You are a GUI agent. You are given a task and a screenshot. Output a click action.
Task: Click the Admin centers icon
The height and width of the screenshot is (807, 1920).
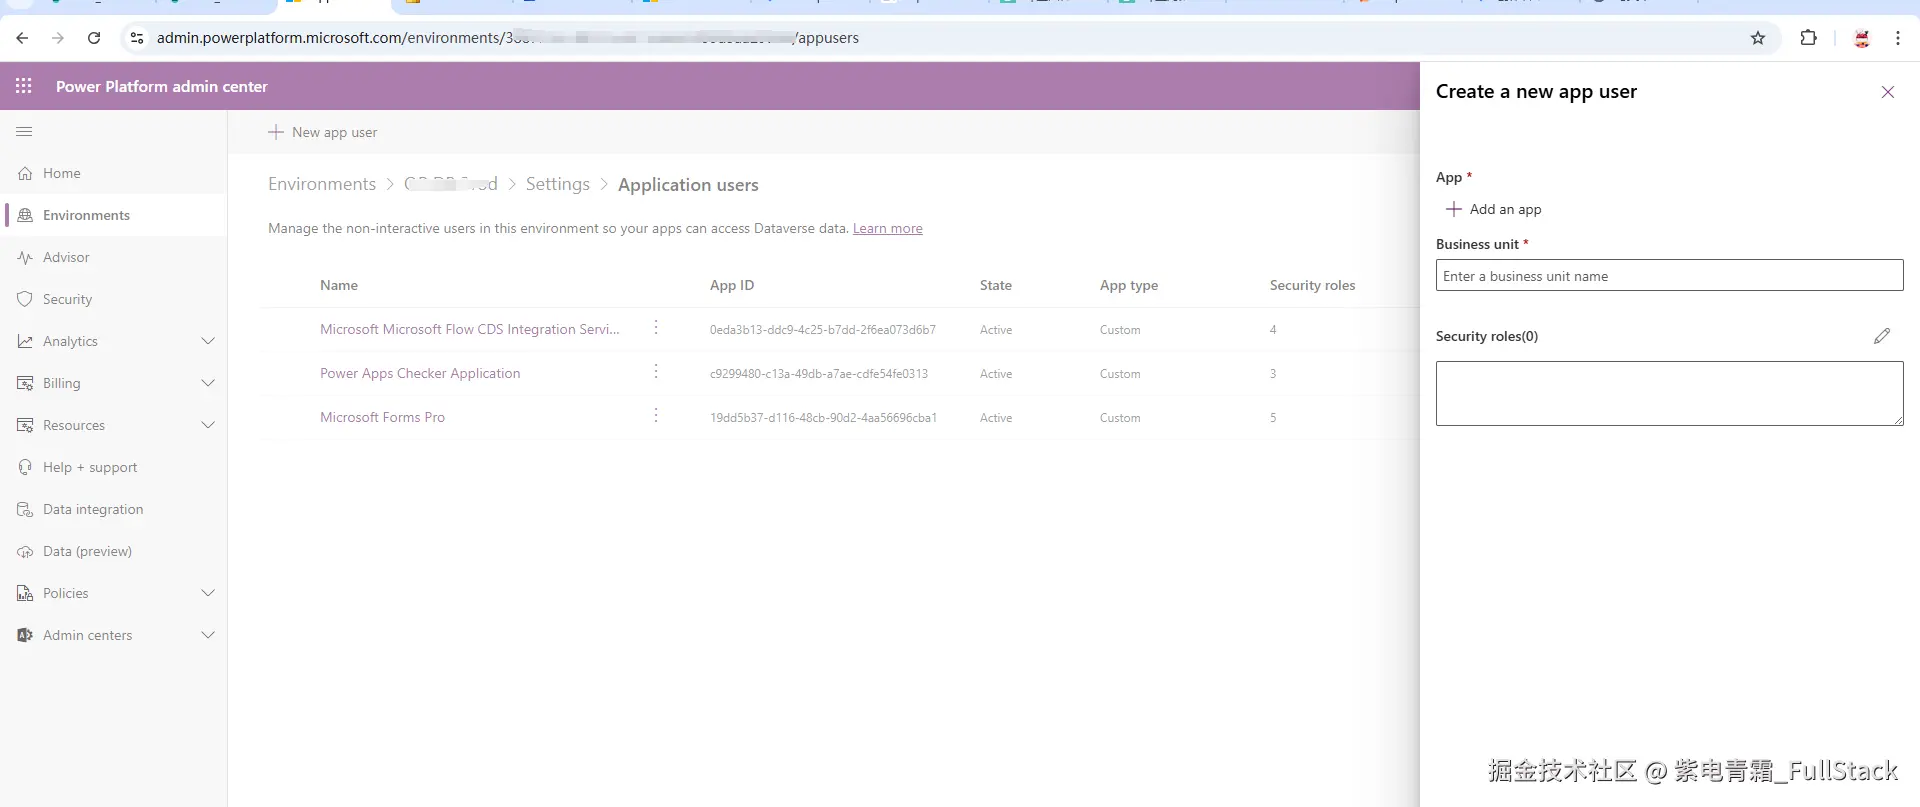25,635
